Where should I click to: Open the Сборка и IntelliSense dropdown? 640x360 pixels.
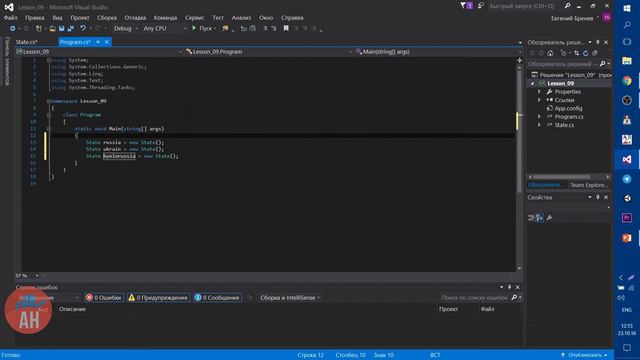point(290,298)
